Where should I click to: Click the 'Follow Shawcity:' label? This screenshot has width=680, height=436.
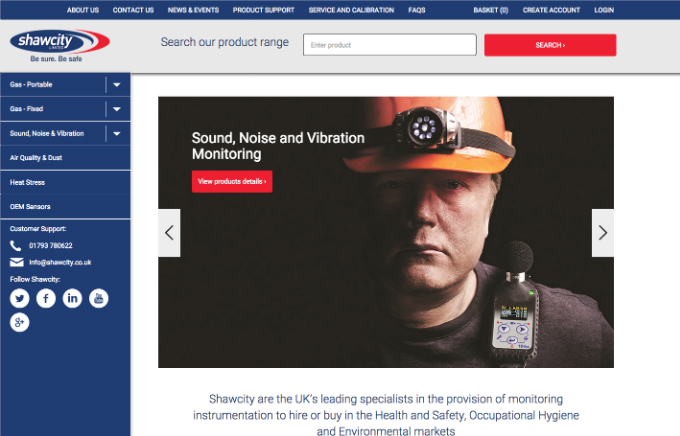click(35, 279)
